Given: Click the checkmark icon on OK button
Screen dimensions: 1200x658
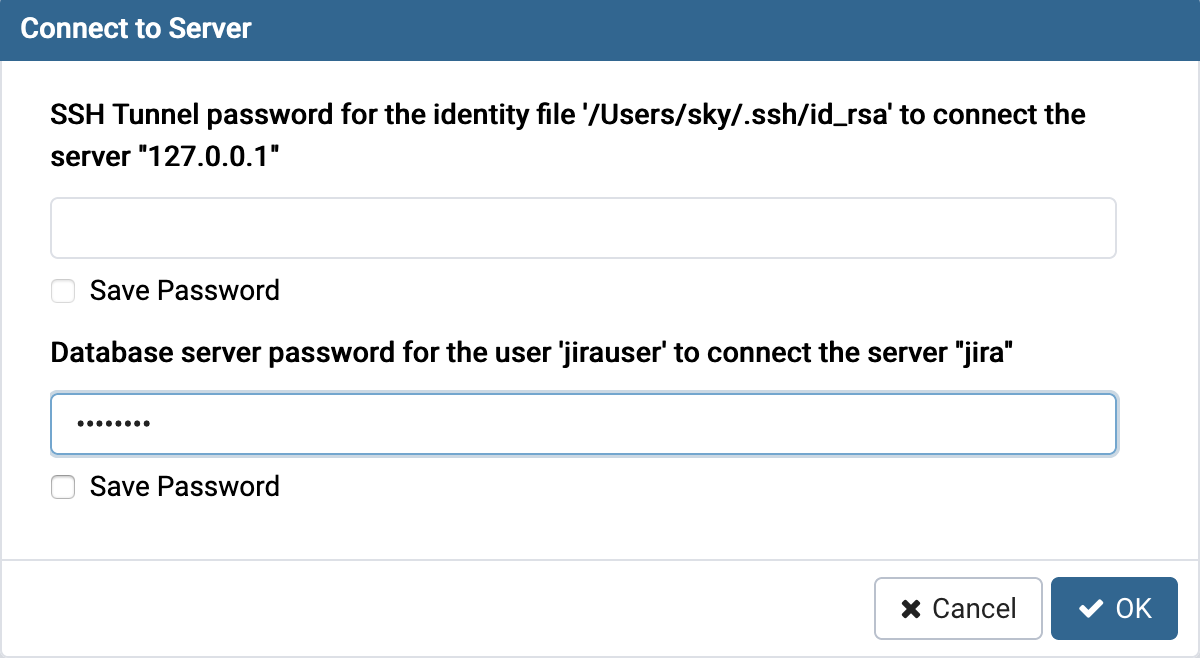Looking at the screenshot, I should (1091, 608).
